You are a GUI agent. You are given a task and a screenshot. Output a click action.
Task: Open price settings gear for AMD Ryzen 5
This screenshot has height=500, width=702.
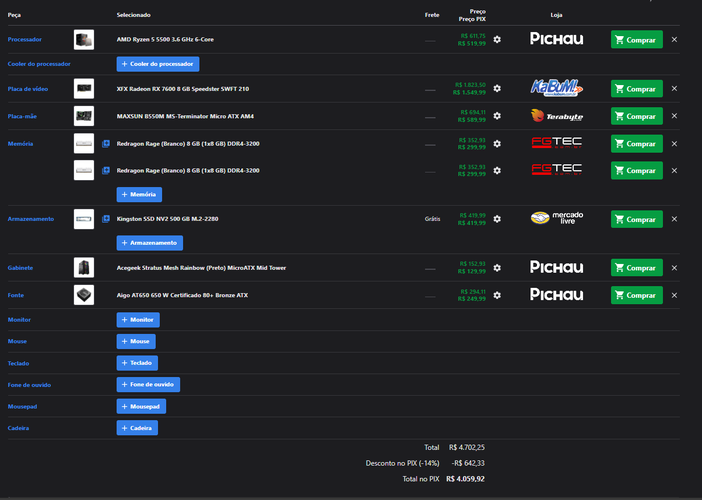(497, 39)
